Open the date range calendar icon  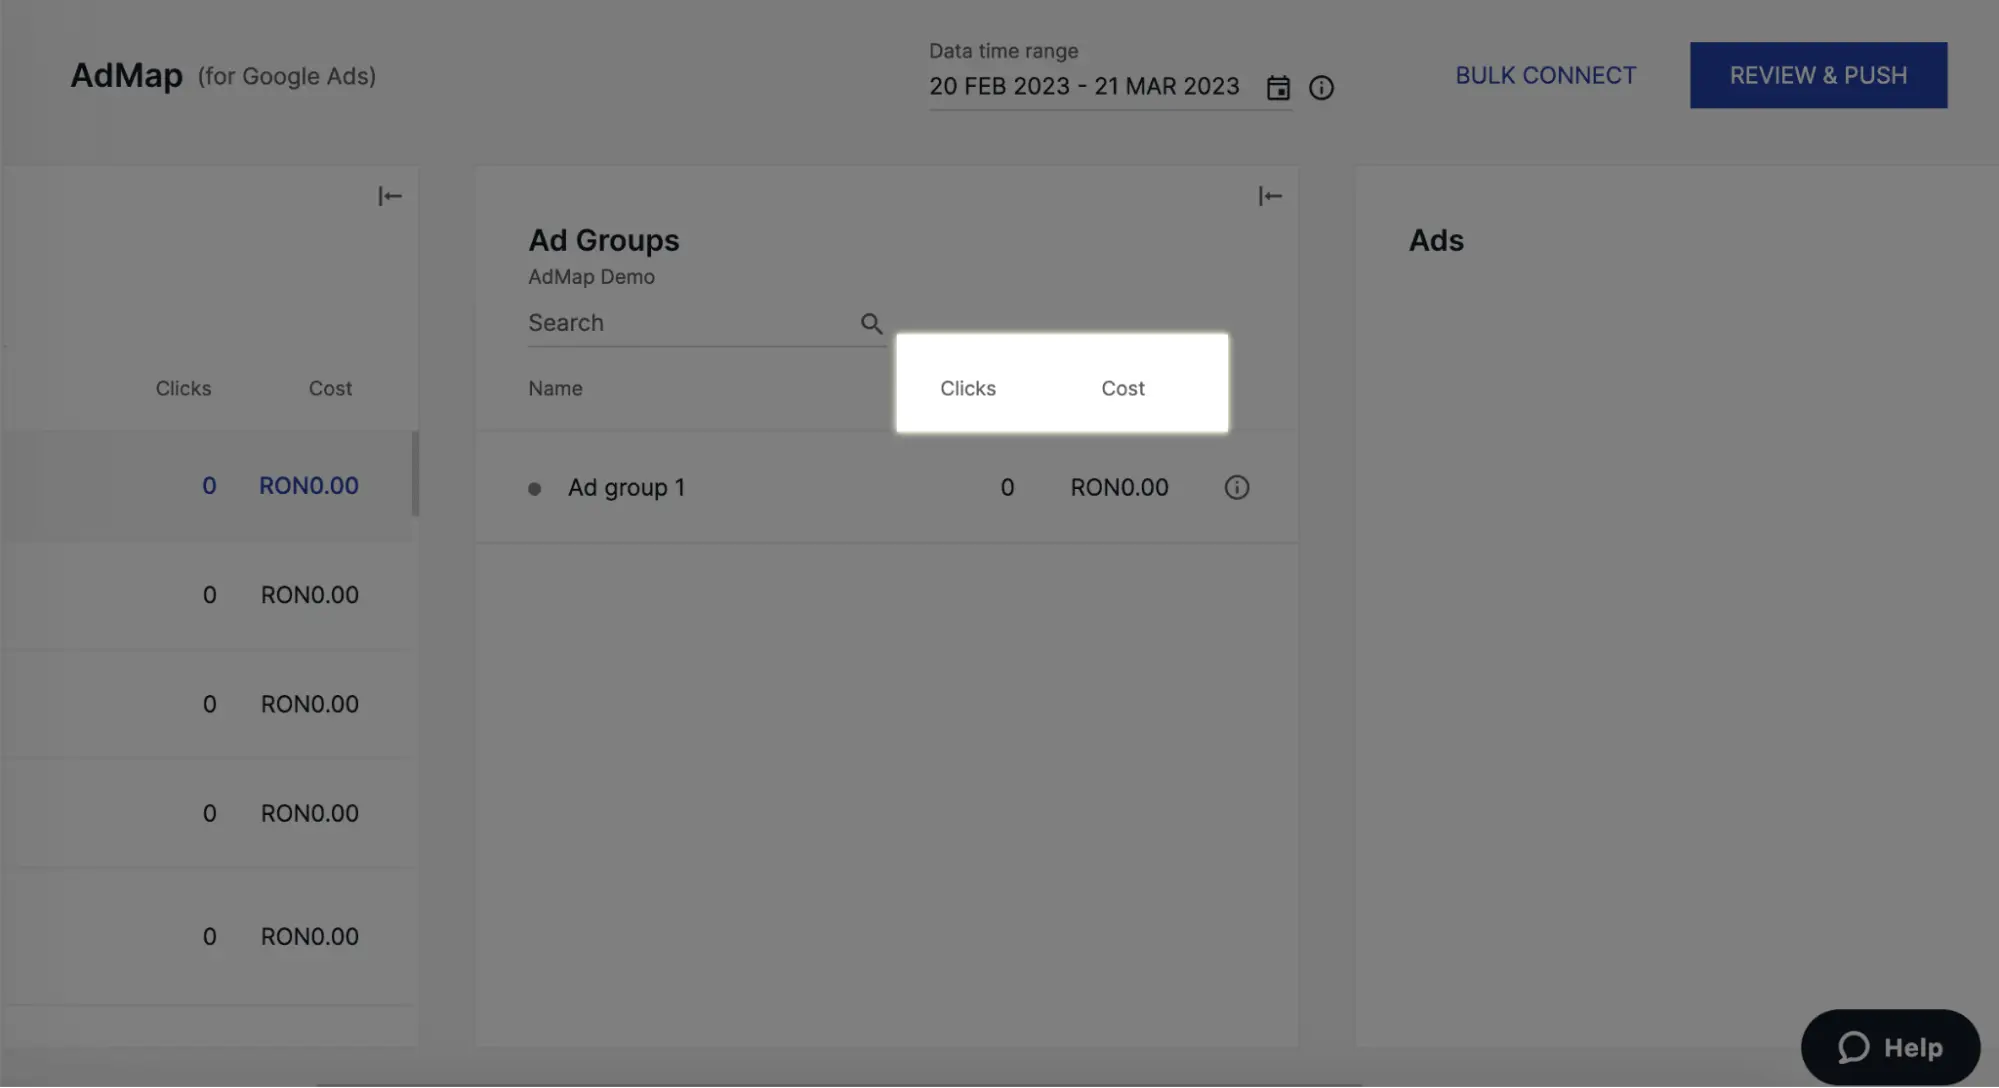(1277, 88)
